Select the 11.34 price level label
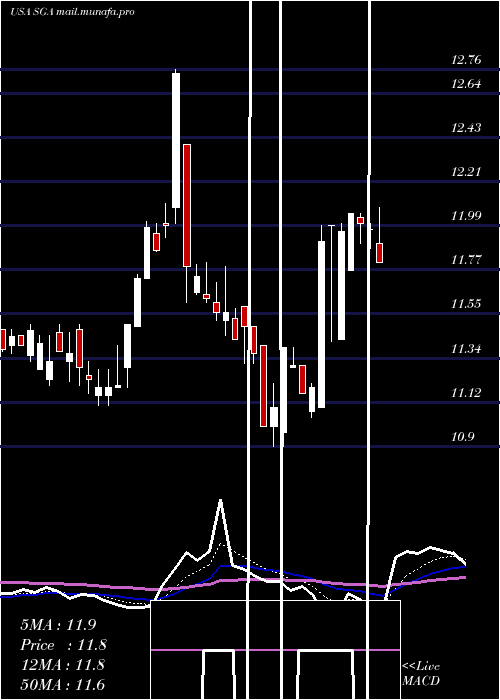The height and width of the screenshot is (700, 500). (466, 349)
